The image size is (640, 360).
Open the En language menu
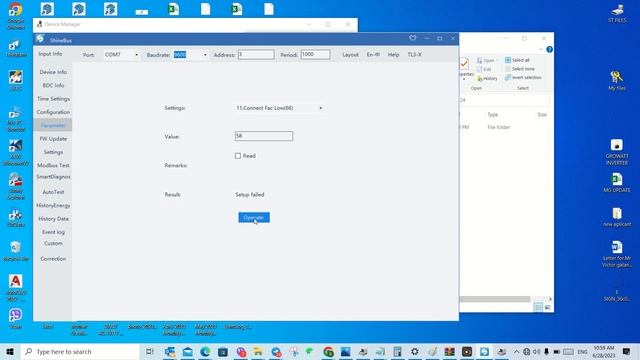373,55
